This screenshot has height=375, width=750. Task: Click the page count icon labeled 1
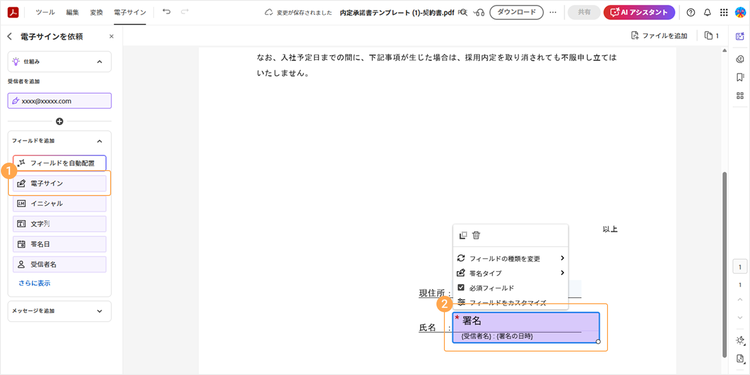(x=711, y=35)
